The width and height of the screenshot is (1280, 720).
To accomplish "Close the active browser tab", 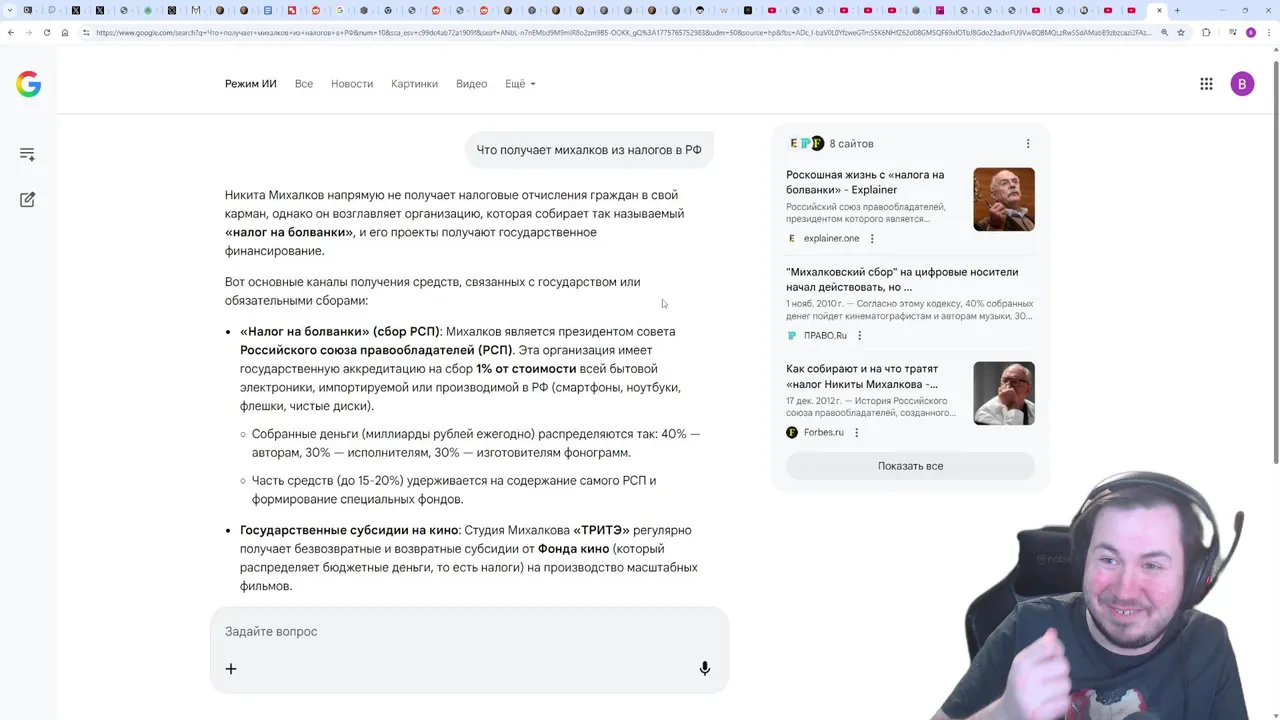I will (1159, 10).
